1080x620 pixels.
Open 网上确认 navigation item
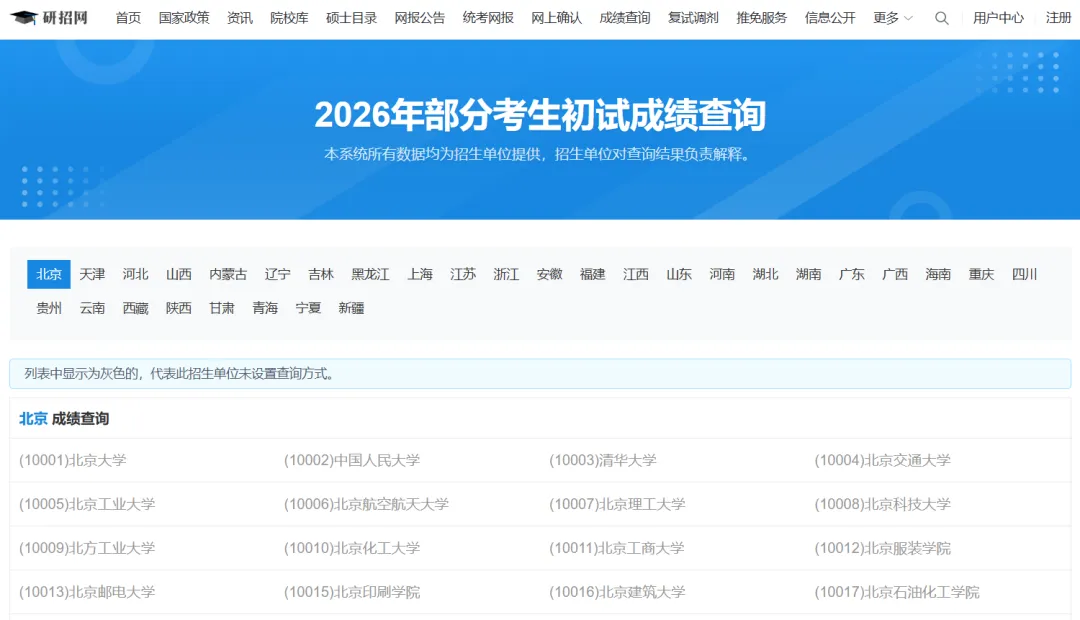coord(557,18)
